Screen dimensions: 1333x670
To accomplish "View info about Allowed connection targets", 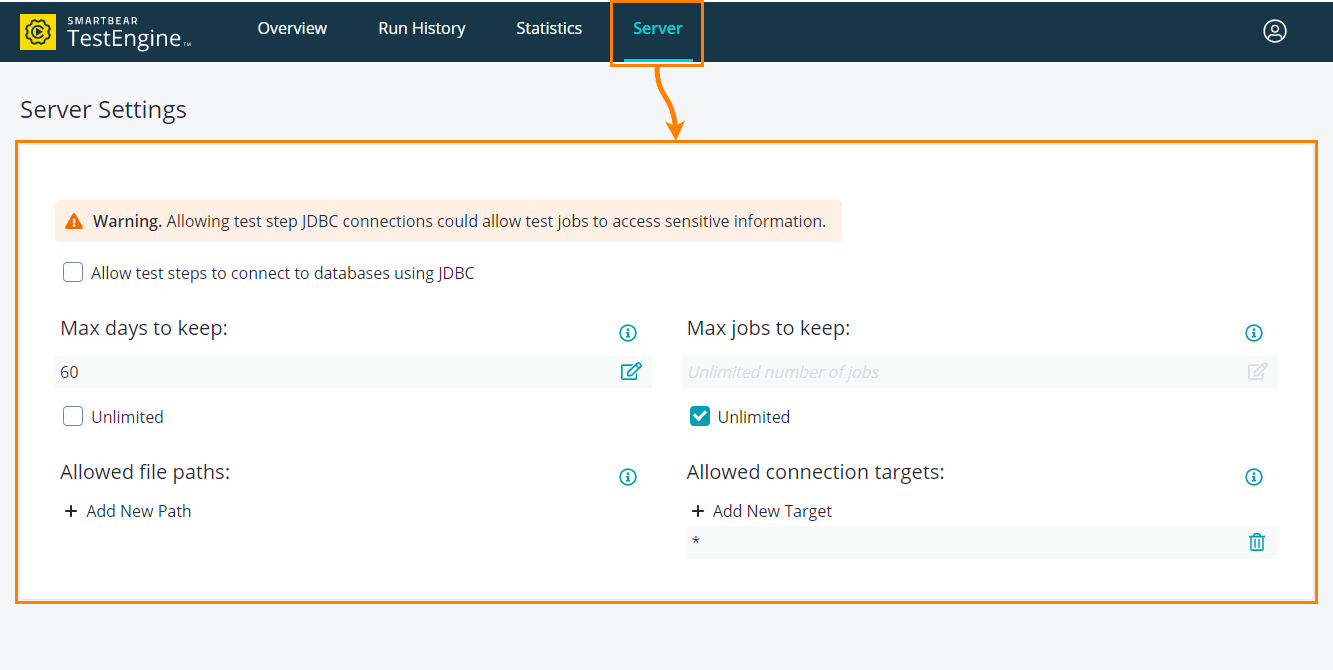I will click(1254, 477).
